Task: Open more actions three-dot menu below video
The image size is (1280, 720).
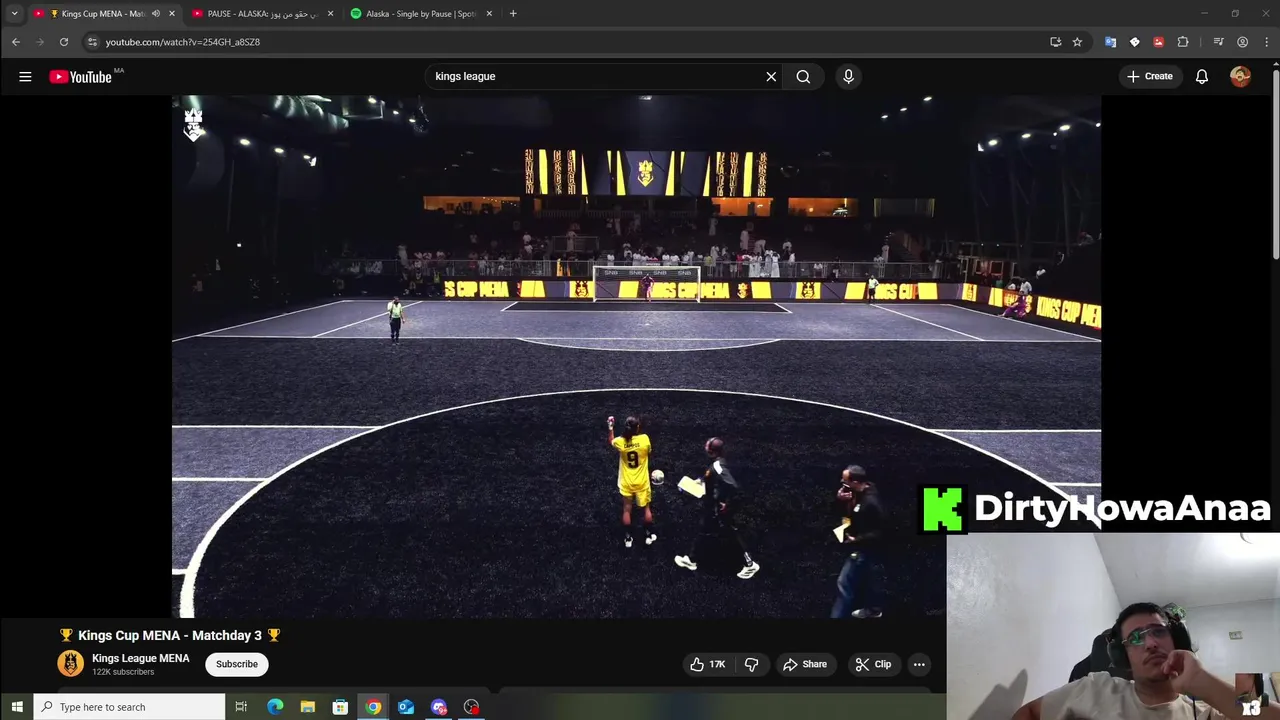Action: 919,664
